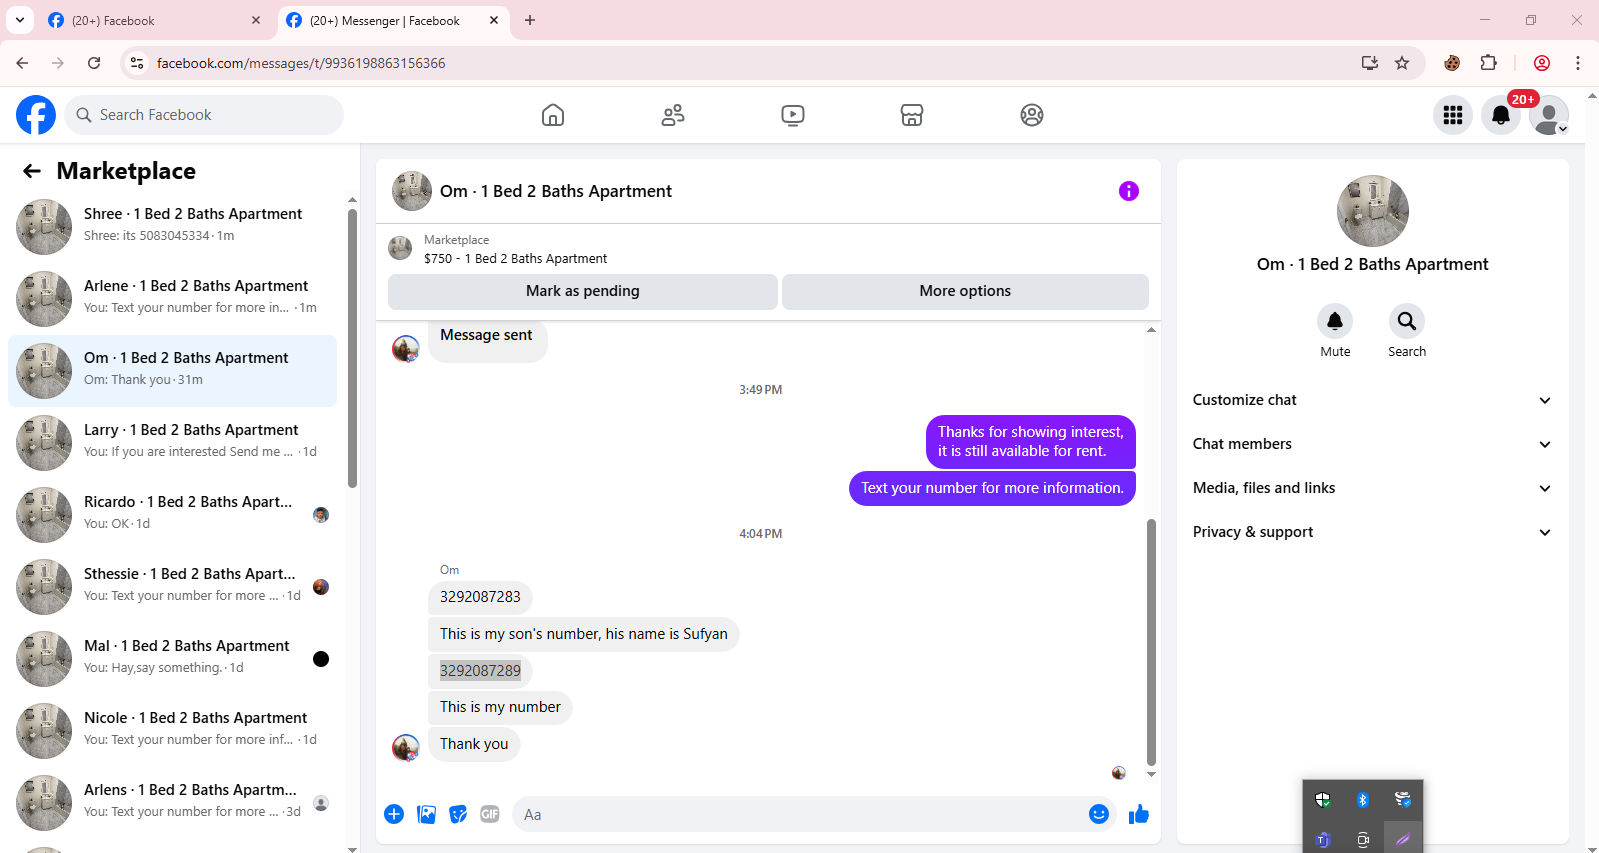This screenshot has width=1599, height=853.
Task: Open the Larry apartment conversation
Action: click(172, 443)
